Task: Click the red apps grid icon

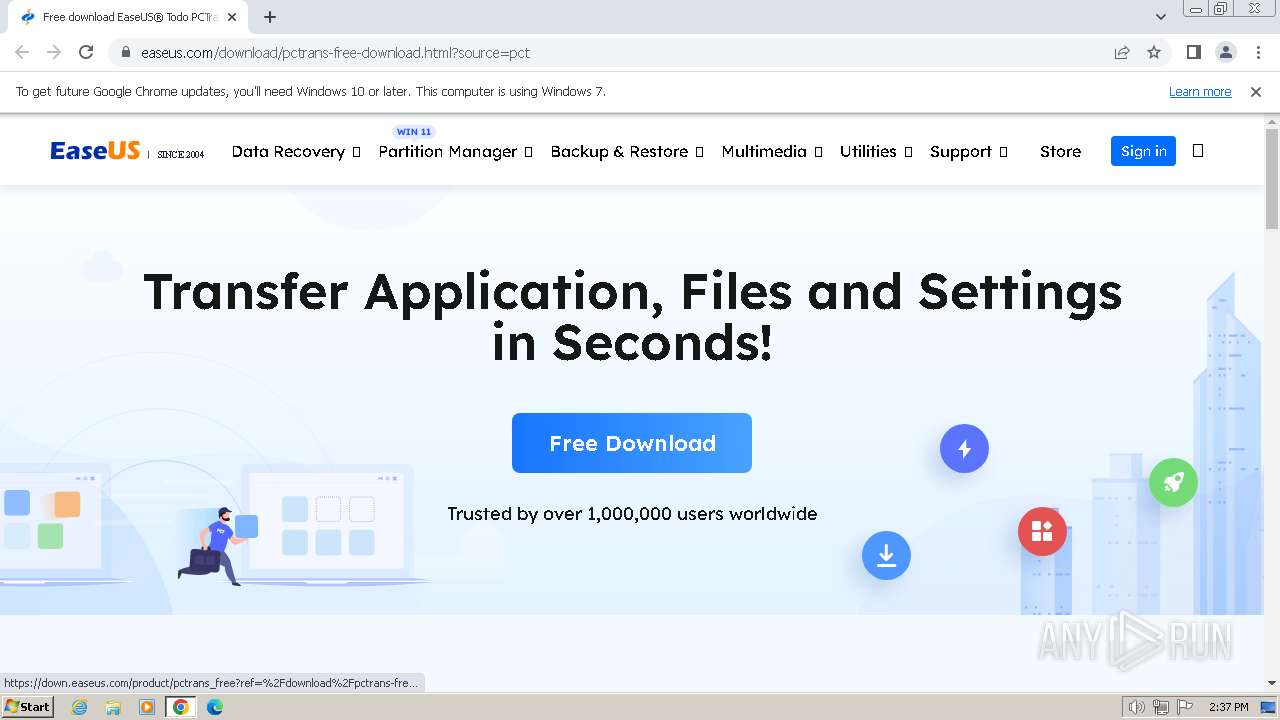Action: click(x=1042, y=531)
